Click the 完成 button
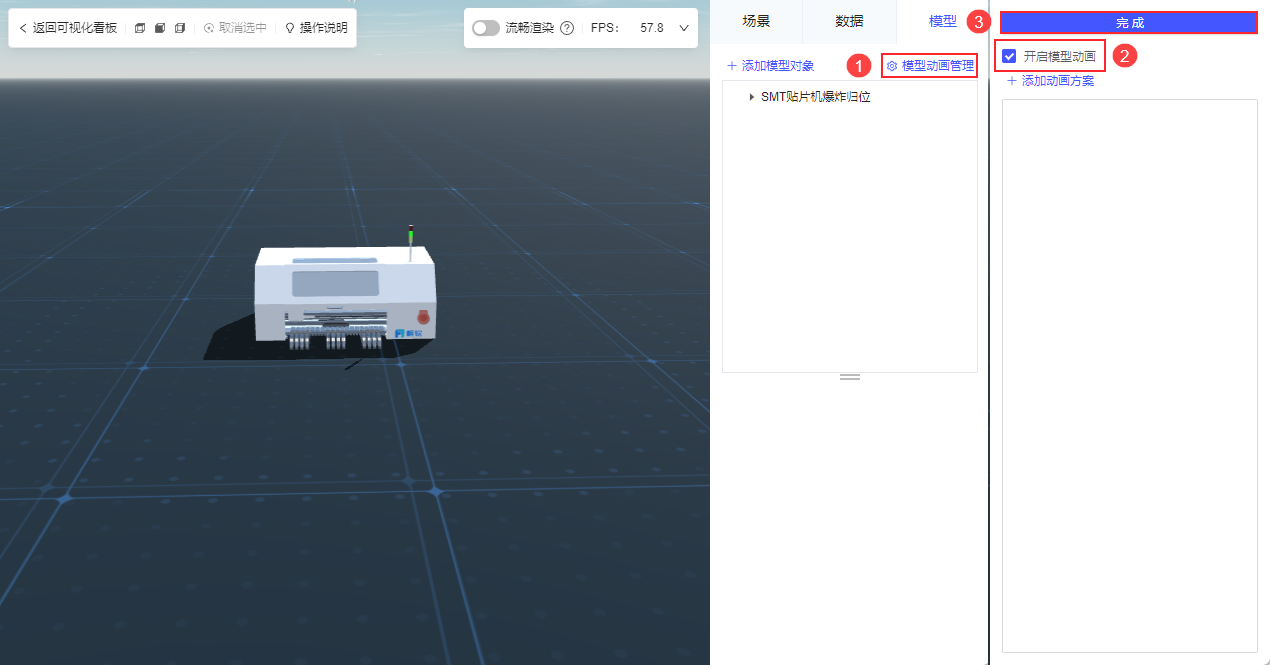Image resolution: width=1270 pixels, height=665 pixels. coord(1130,22)
